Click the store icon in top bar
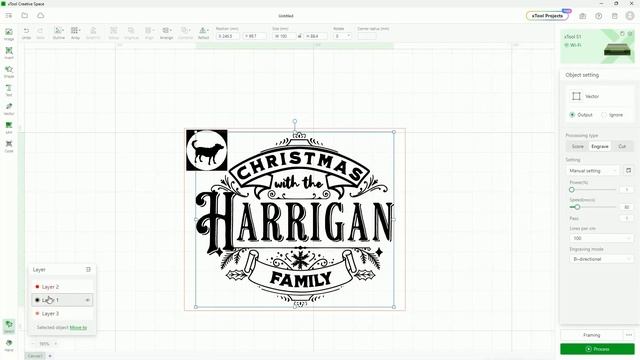The image size is (640, 360). point(614,16)
